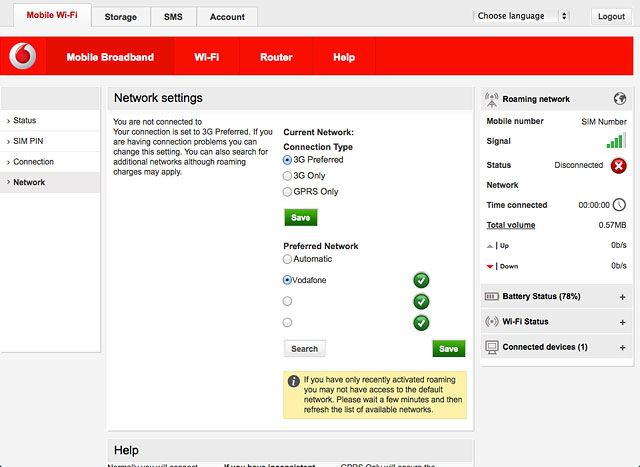Open the Choose language dropdown
The height and width of the screenshot is (467, 640).
point(521,16)
